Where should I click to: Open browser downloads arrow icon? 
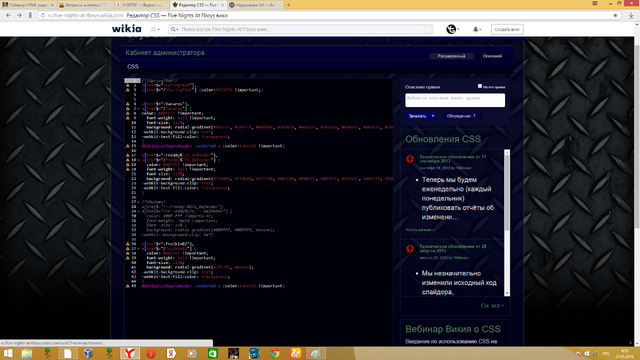[631, 16]
